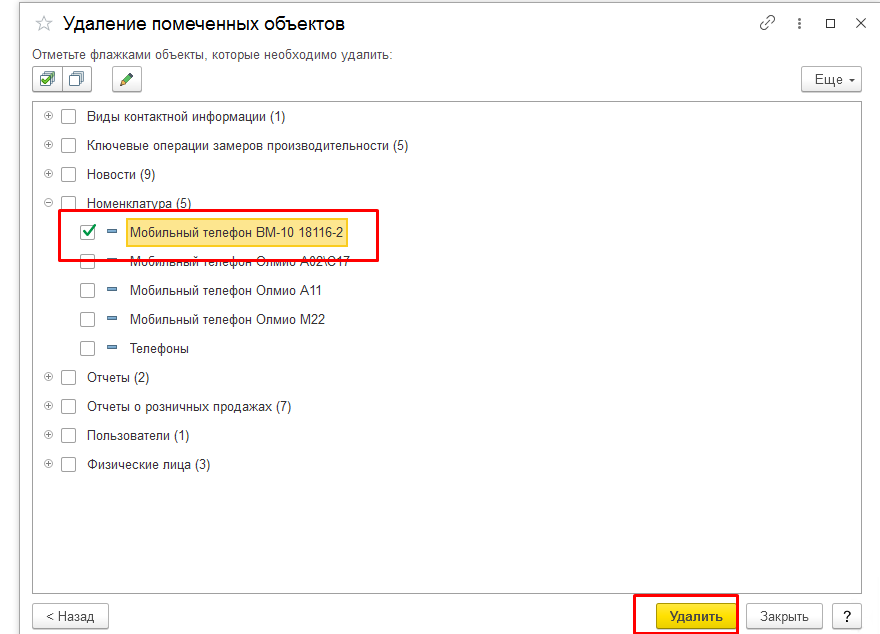
Task: Expand the Физические лица (3) group
Action: pyautogui.click(x=49, y=464)
